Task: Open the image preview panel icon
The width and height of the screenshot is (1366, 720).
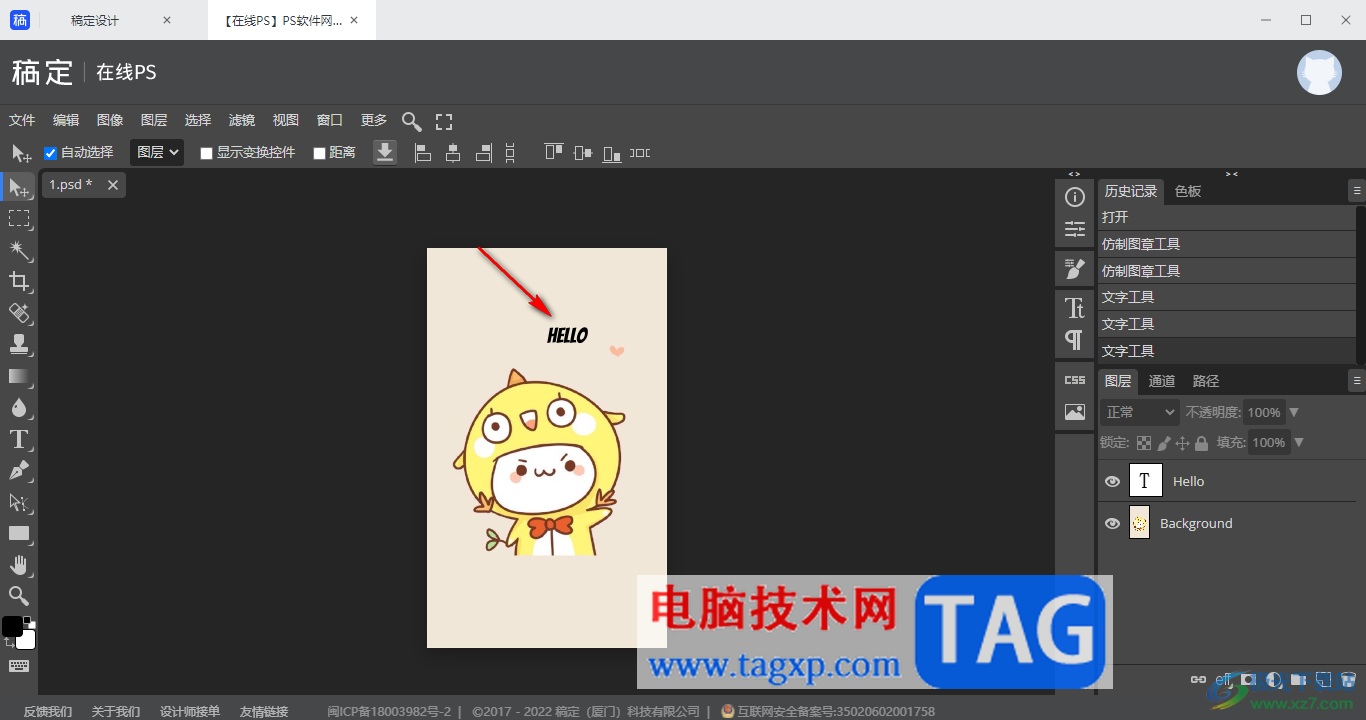Action: pos(1075,411)
